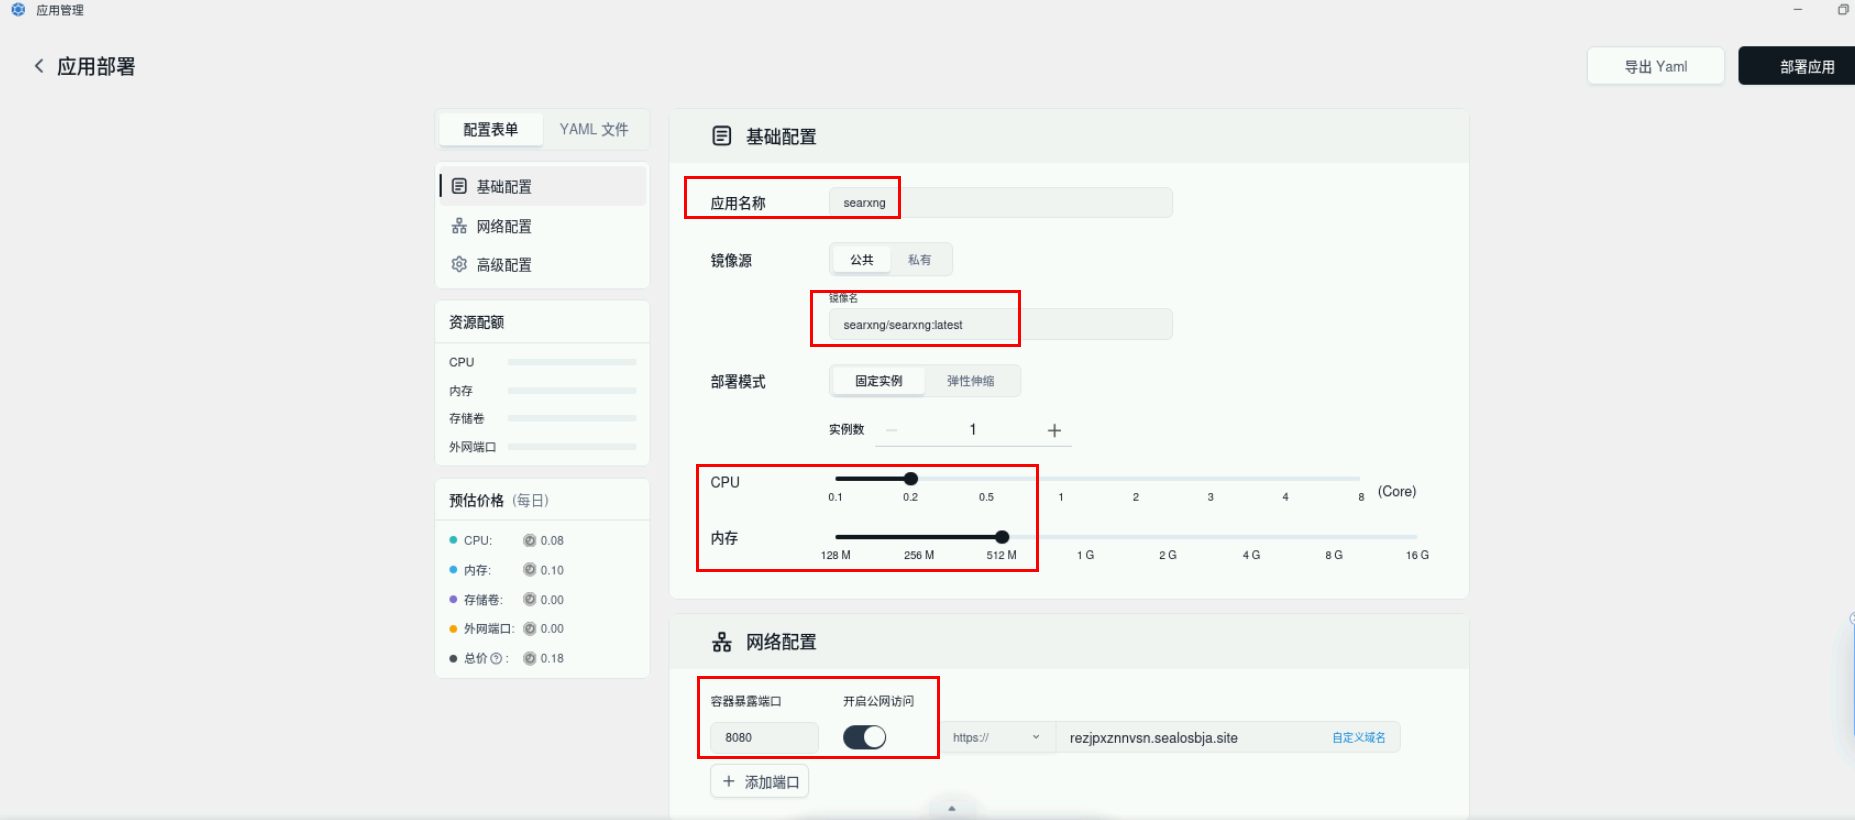Click the 资源配额 panel heading
Viewport: 1855px width, 820px height.
(x=477, y=322)
